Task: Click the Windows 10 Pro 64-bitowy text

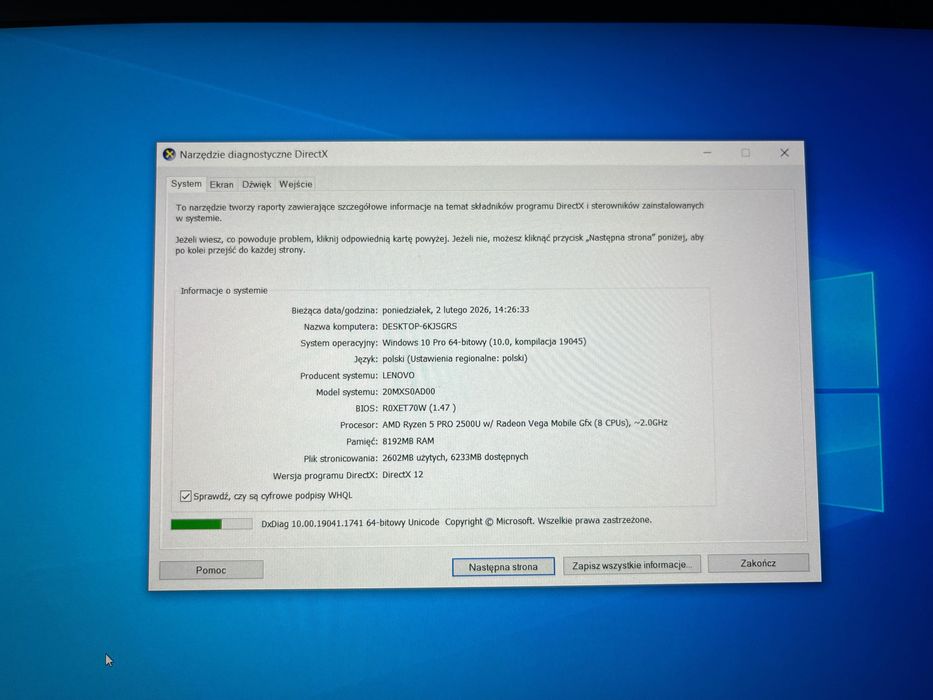Action: pos(434,342)
